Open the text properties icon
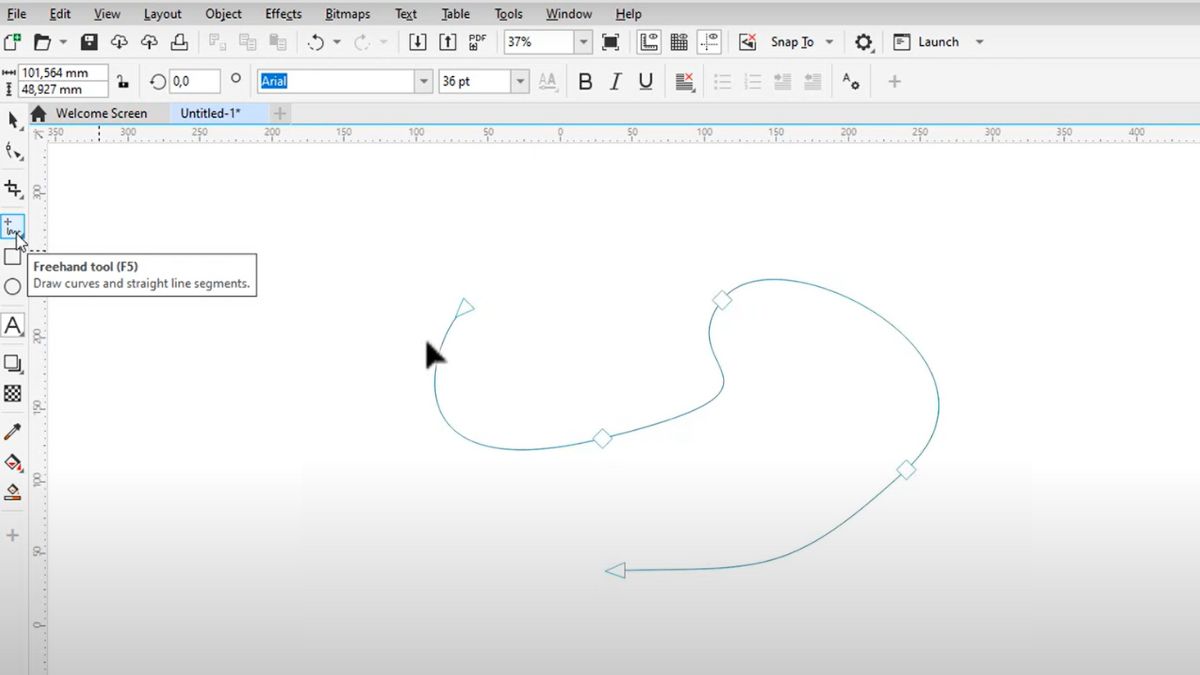This screenshot has height=675, width=1200. (x=851, y=82)
